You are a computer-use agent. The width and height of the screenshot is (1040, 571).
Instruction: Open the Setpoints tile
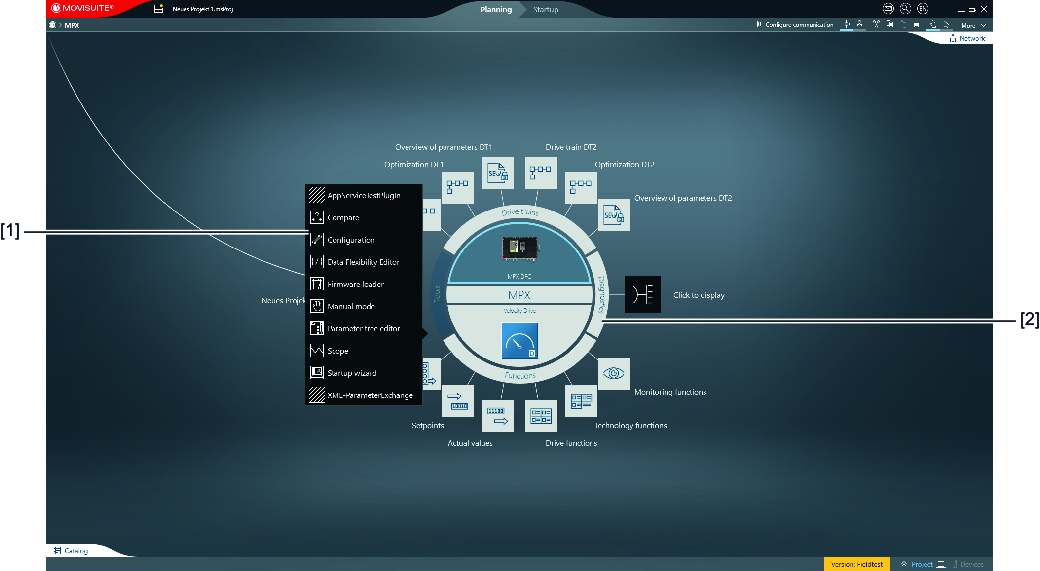(x=457, y=402)
